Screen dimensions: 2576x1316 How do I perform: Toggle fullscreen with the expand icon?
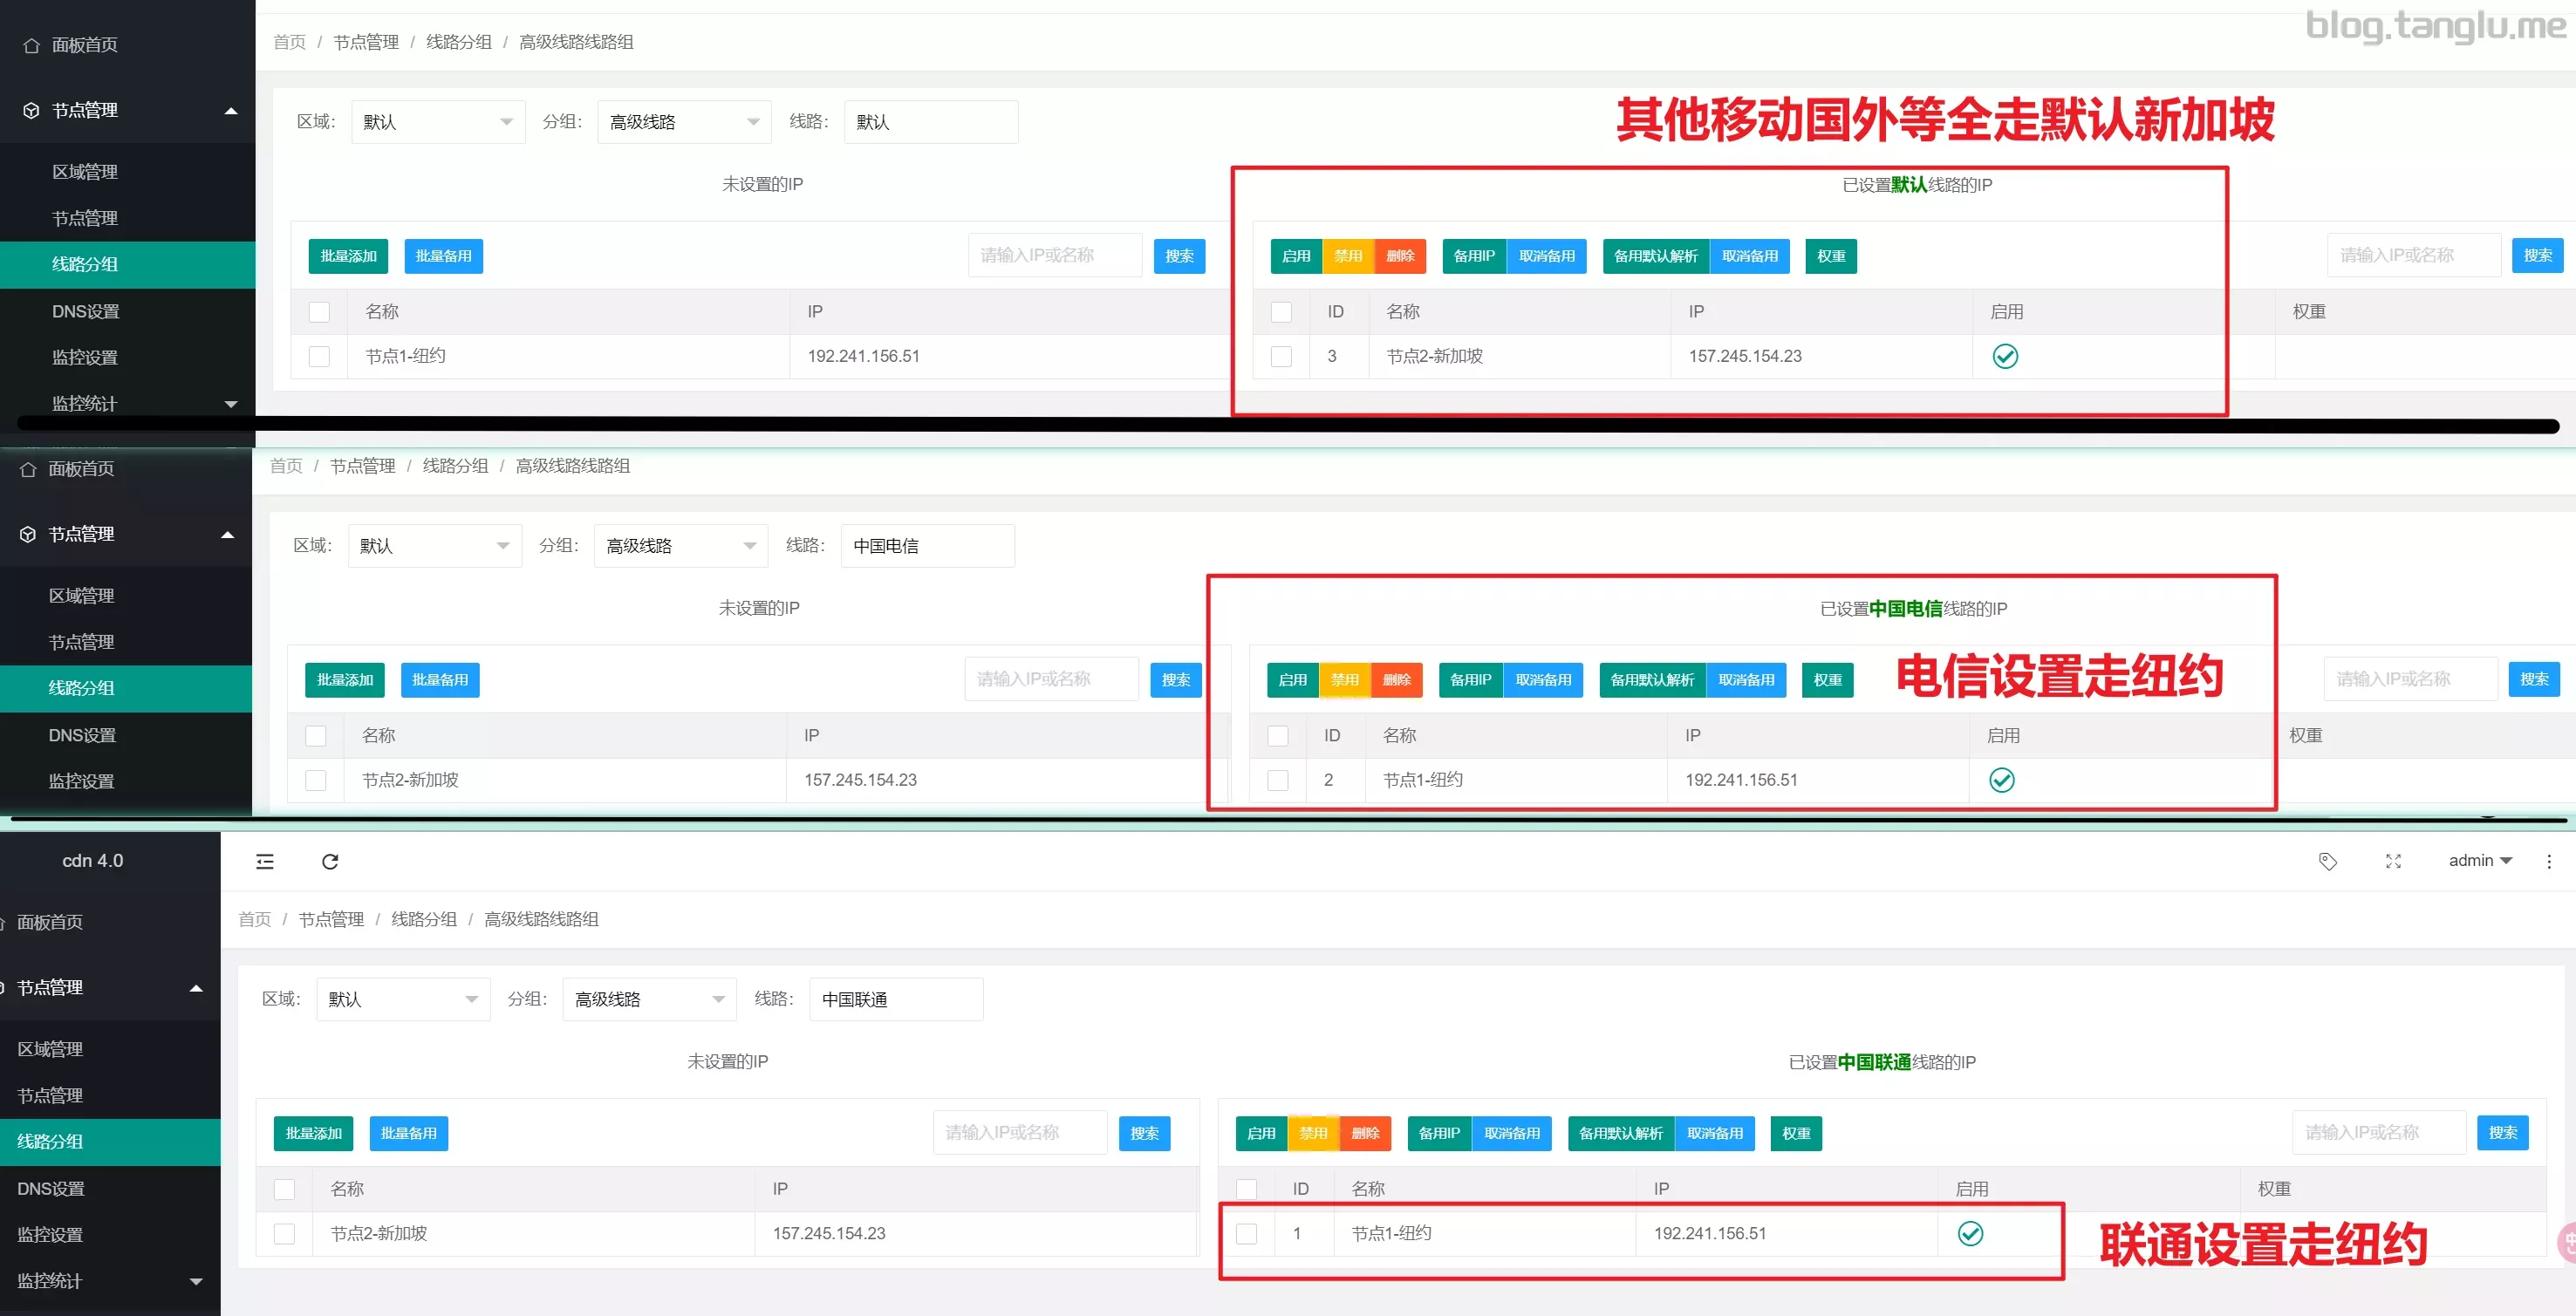click(x=2393, y=861)
